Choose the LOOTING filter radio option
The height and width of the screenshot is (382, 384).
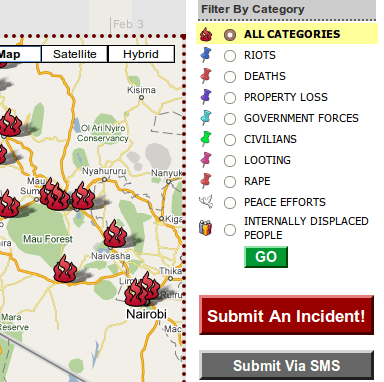230,161
